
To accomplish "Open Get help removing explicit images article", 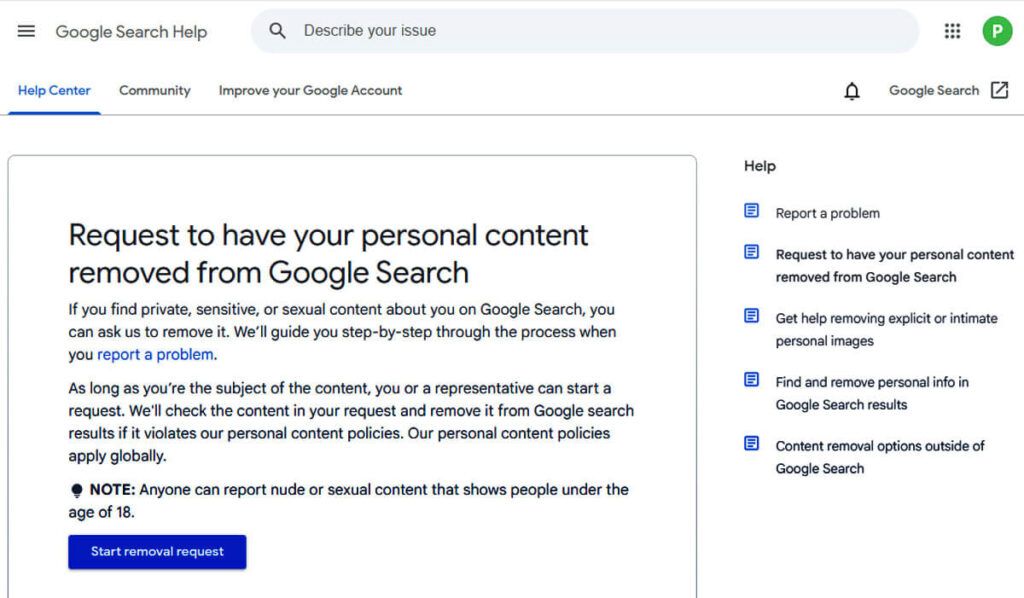I will click(x=886, y=329).
